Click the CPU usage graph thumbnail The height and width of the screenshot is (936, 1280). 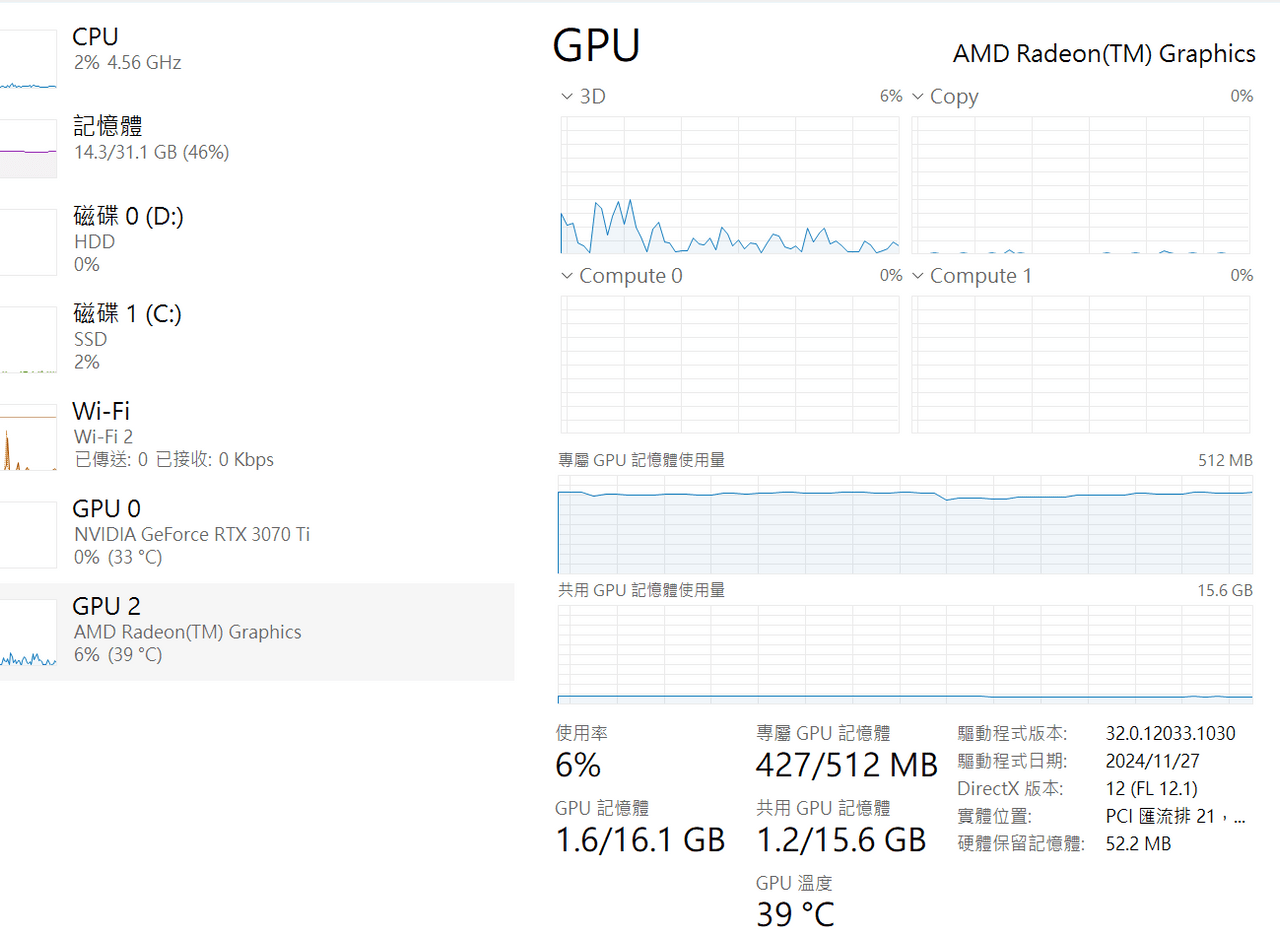(27, 60)
